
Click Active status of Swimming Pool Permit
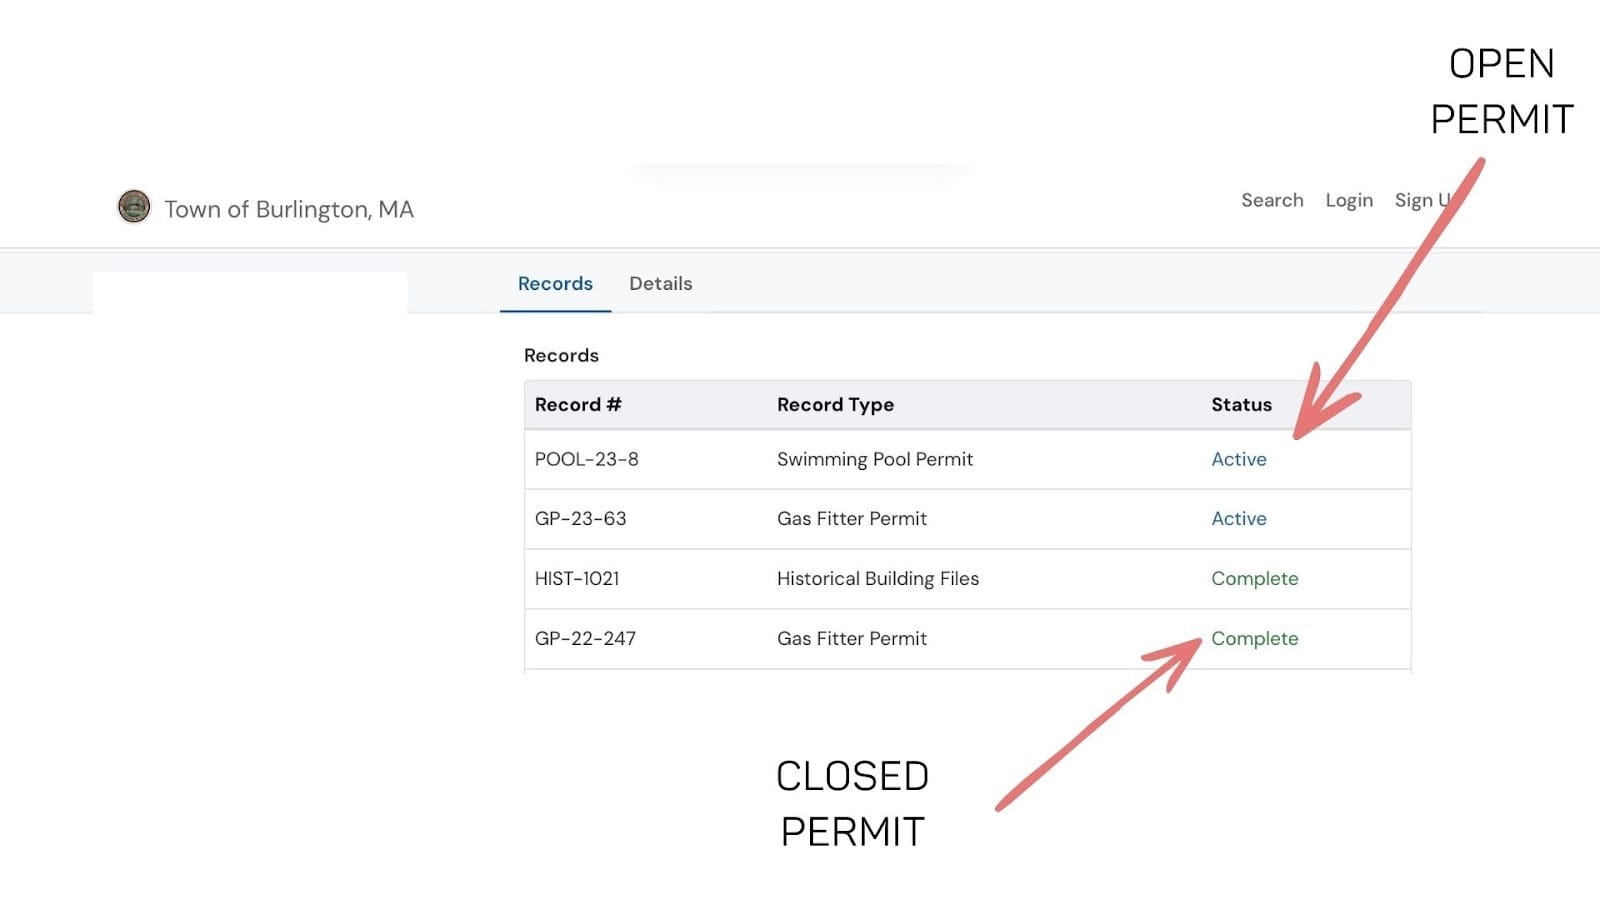[1238, 459]
